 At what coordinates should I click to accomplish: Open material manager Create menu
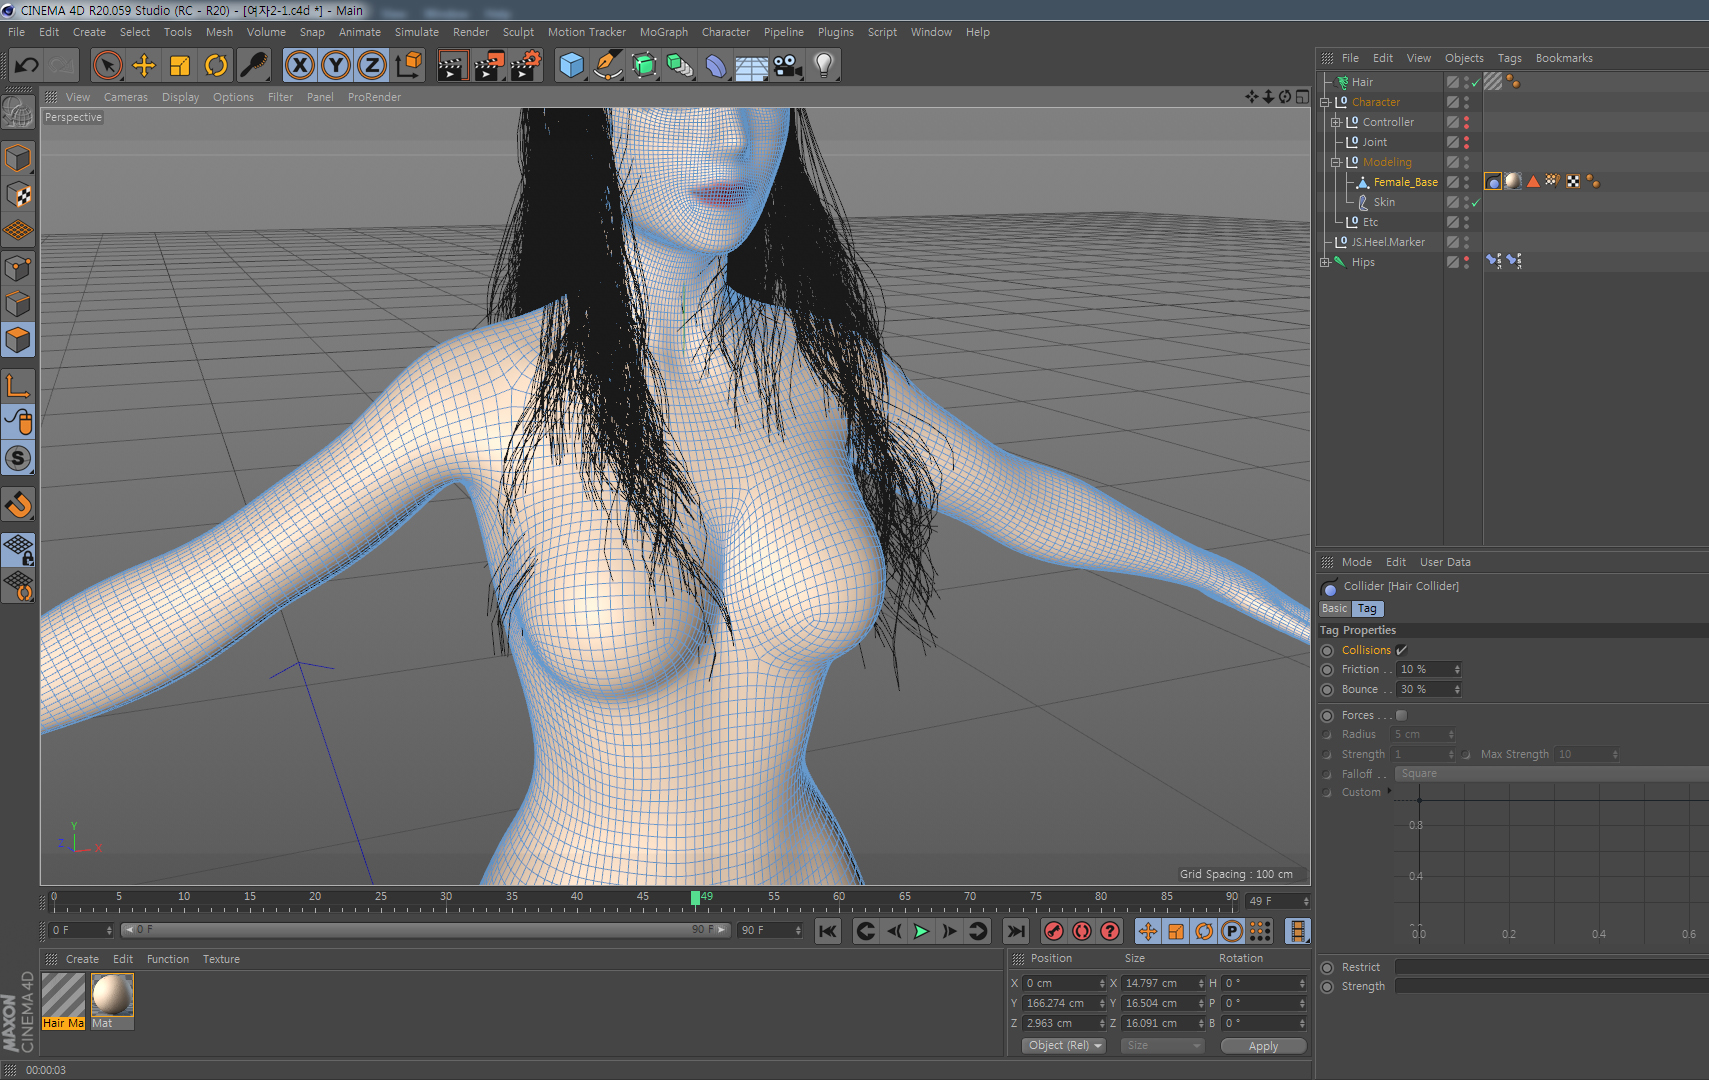pos(83,959)
